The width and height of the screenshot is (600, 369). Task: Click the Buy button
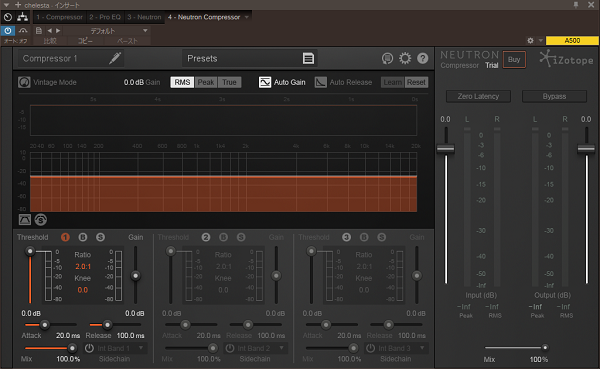point(514,59)
